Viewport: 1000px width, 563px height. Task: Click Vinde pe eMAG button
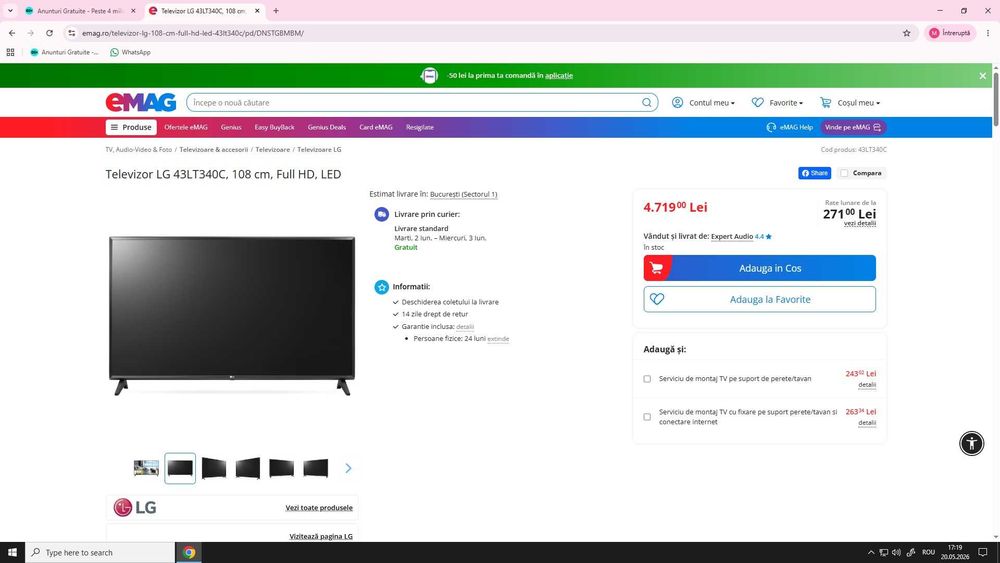853,127
